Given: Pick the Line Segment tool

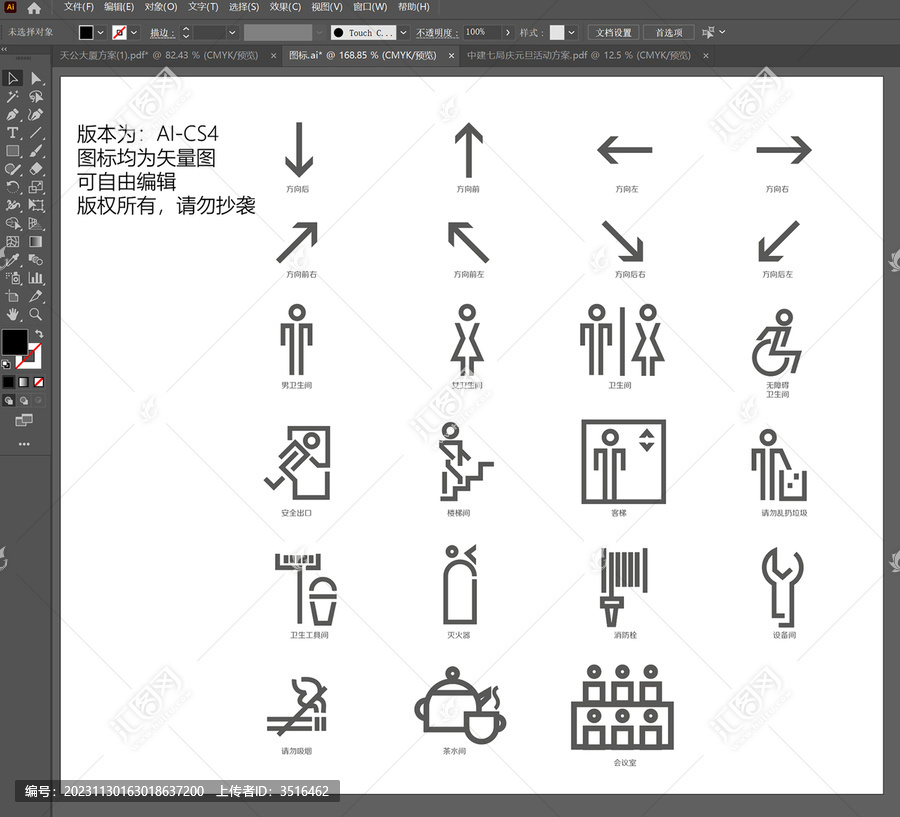Looking at the screenshot, I should 36,133.
